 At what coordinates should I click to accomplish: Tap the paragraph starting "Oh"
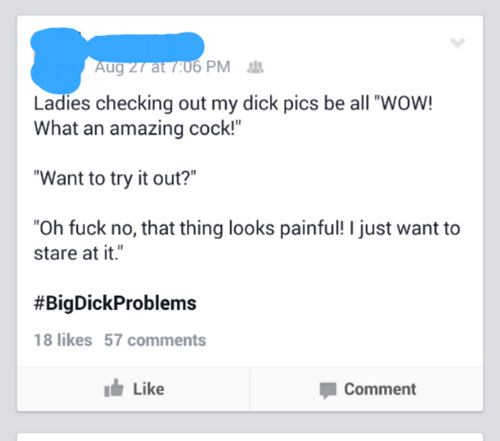click(247, 241)
